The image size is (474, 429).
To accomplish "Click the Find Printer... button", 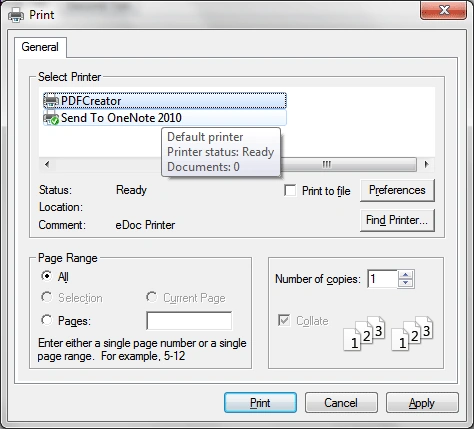I will pos(397,220).
